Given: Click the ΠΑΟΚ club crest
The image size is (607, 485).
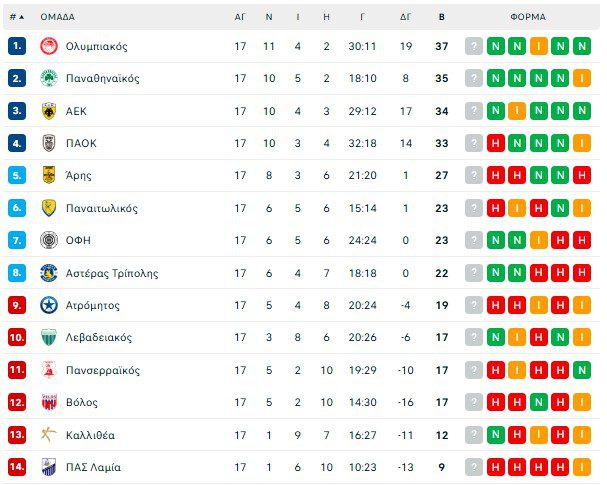Looking at the screenshot, I should (47, 143).
